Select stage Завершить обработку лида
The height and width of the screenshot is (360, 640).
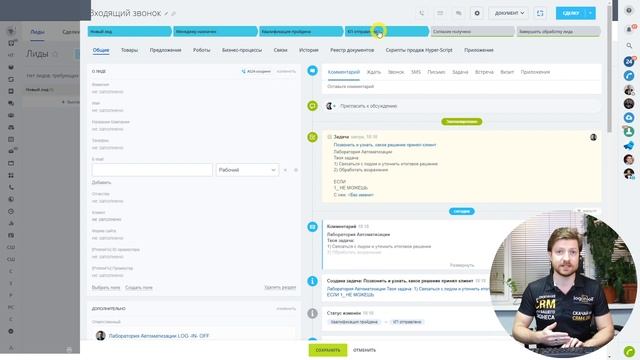pyautogui.click(x=558, y=31)
